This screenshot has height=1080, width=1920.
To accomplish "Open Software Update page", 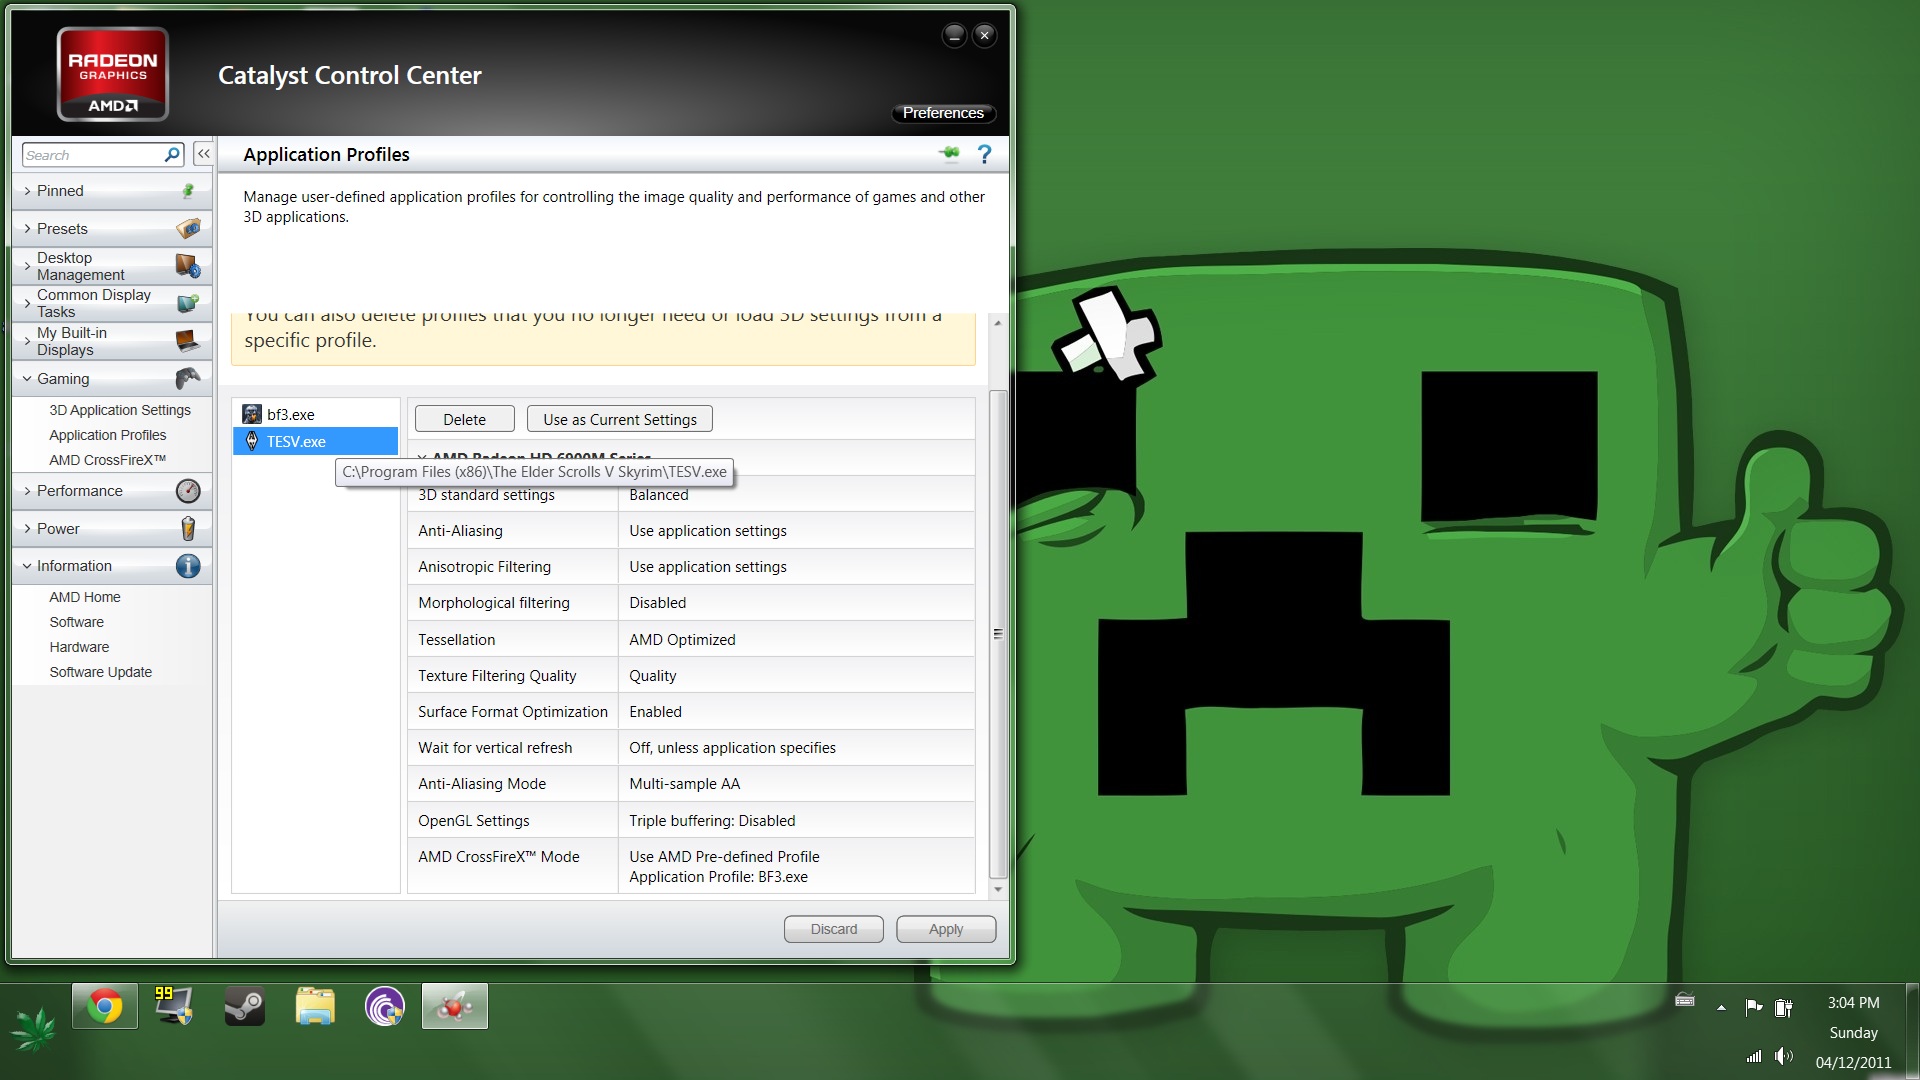I will pos(101,672).
